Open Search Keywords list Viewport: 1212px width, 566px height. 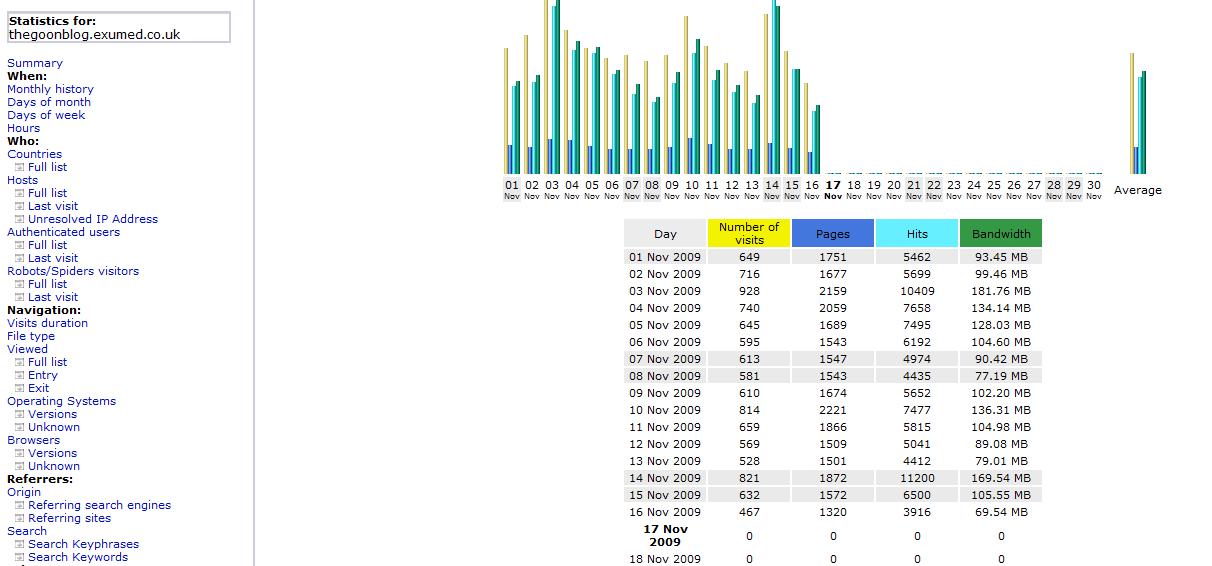coord(78,557)
